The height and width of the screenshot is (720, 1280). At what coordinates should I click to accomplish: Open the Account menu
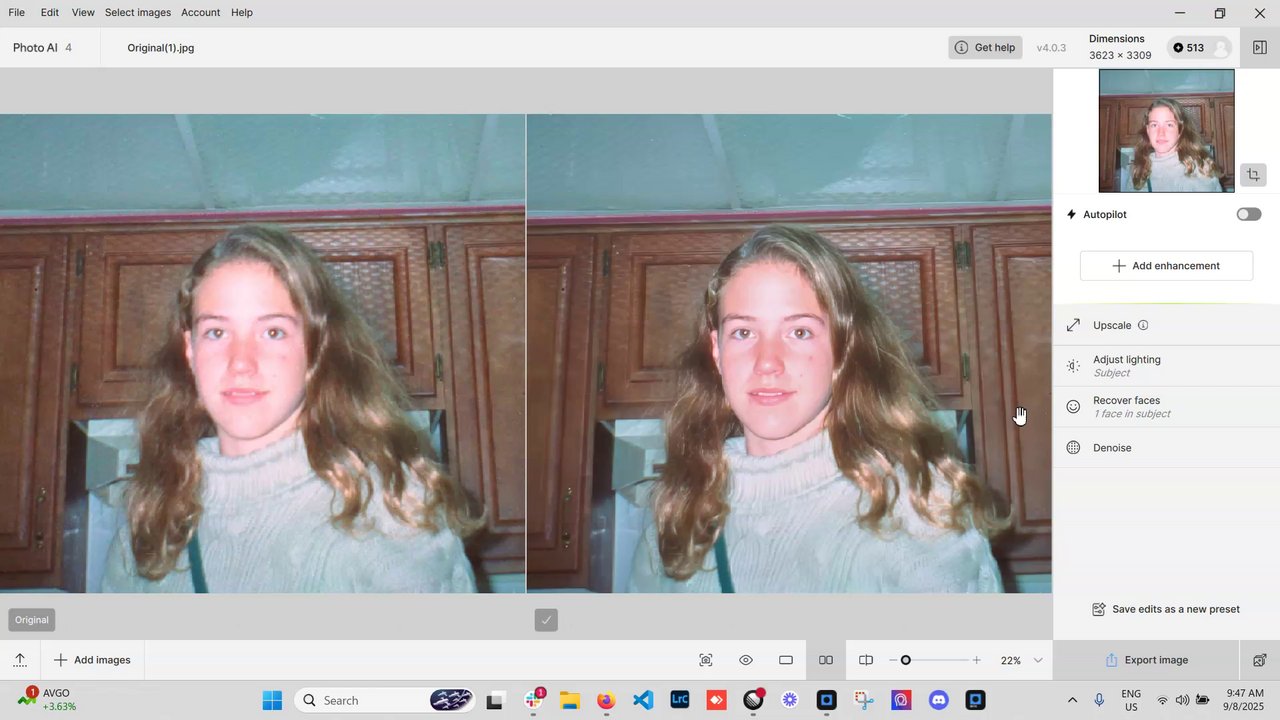200,13
